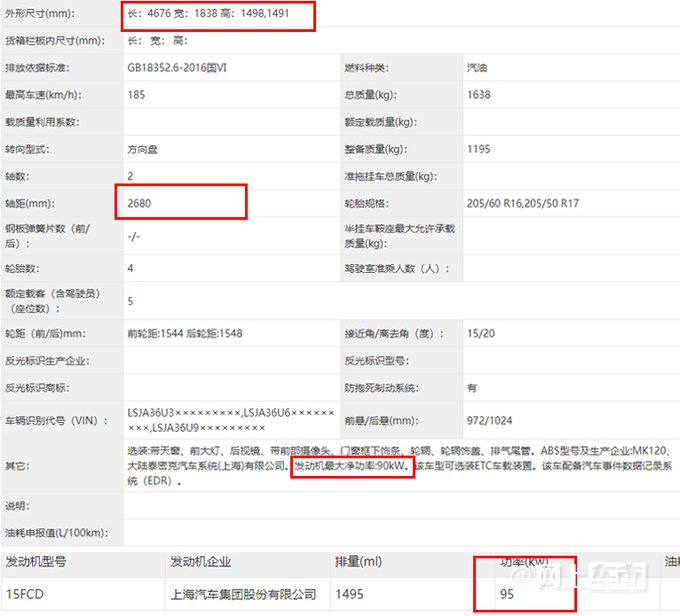Screen dimensions: 680x616
Task: Click ABS value 有
Action: tap(472, 388)
